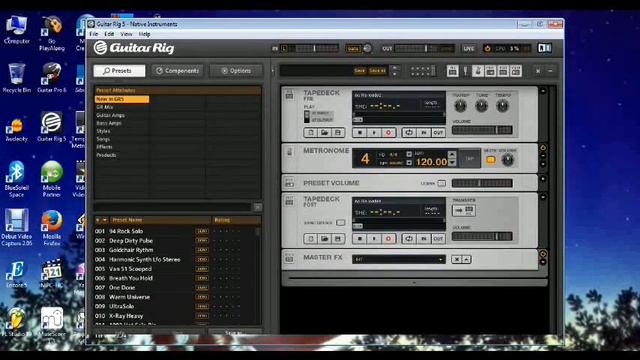Enable Sync Decks checkbox in Tapedeck Post

point(340,223)
